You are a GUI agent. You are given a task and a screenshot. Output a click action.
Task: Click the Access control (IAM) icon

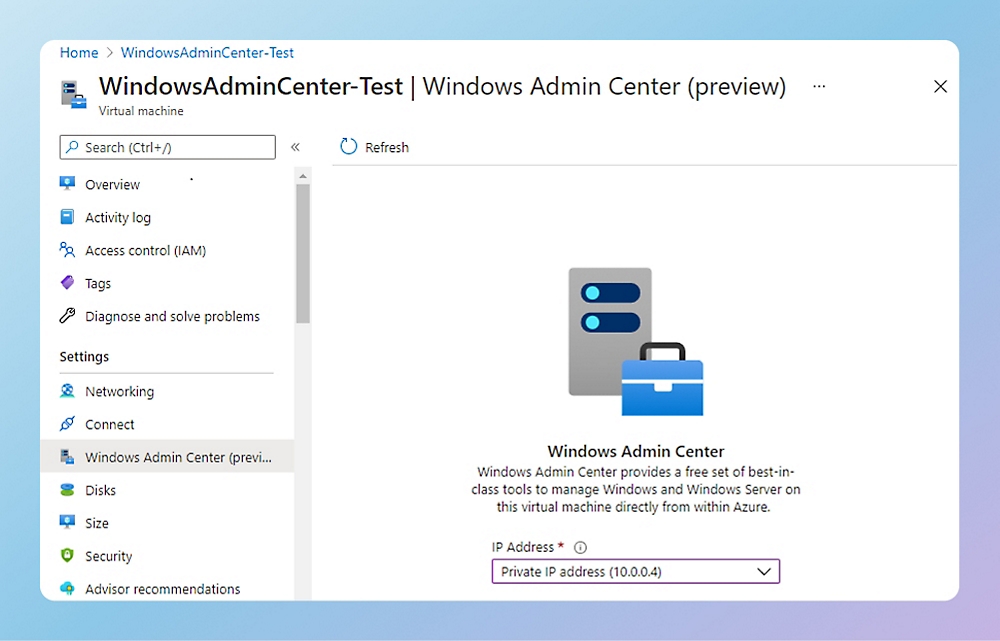tap(68, 250)
